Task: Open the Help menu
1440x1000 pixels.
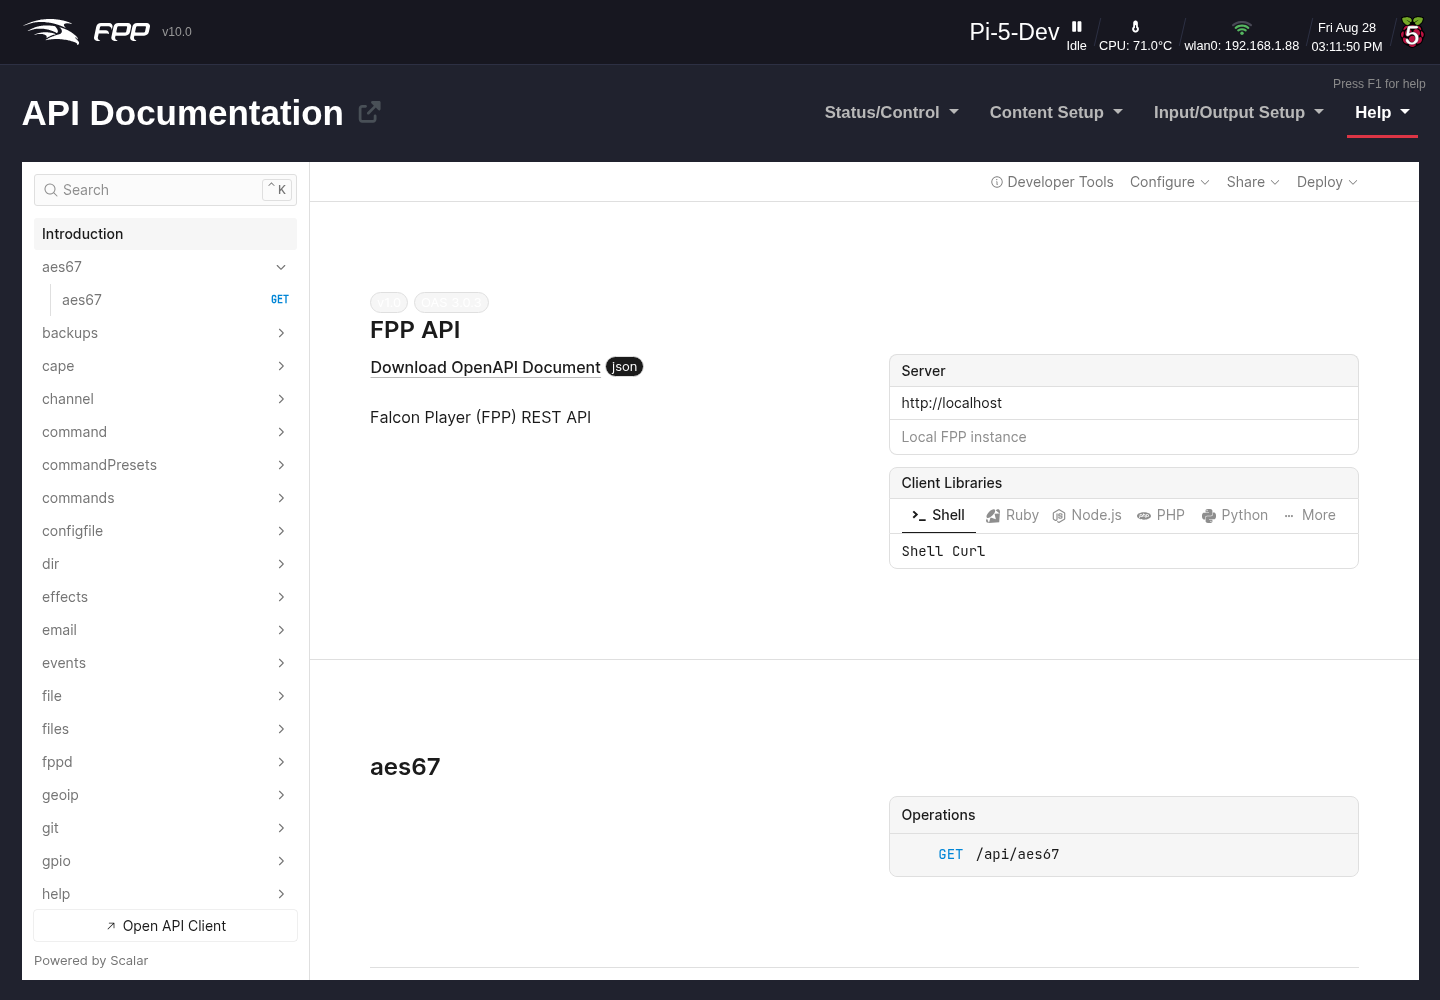Action: click(x=1382, y=113)
